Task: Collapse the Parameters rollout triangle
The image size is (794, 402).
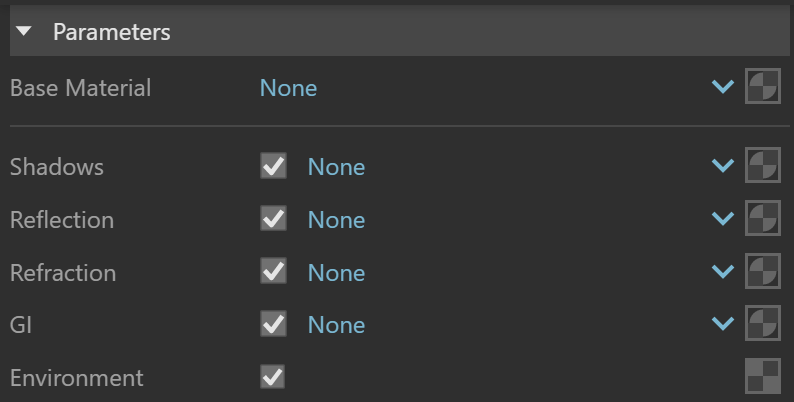Action: pos(24,31)
